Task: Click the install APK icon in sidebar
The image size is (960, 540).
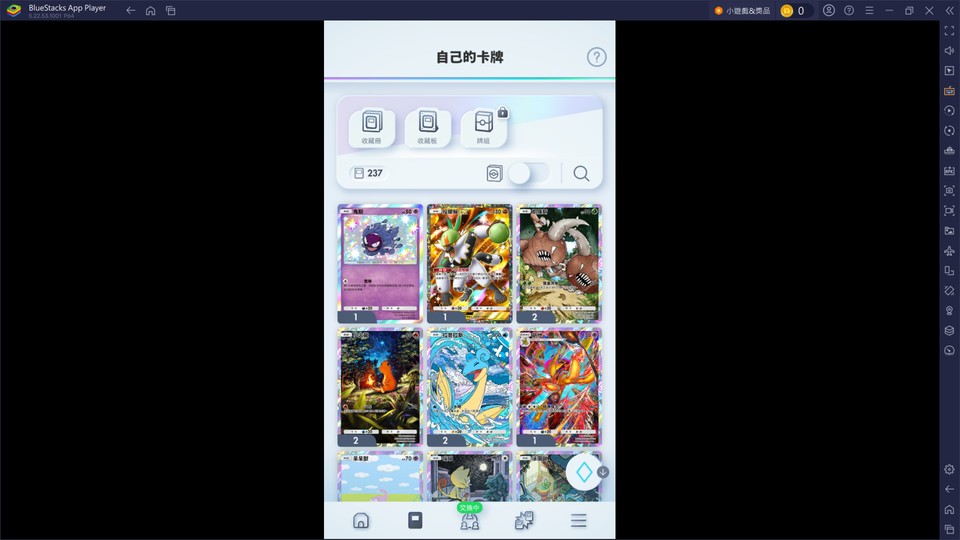Action: point(949,171)
